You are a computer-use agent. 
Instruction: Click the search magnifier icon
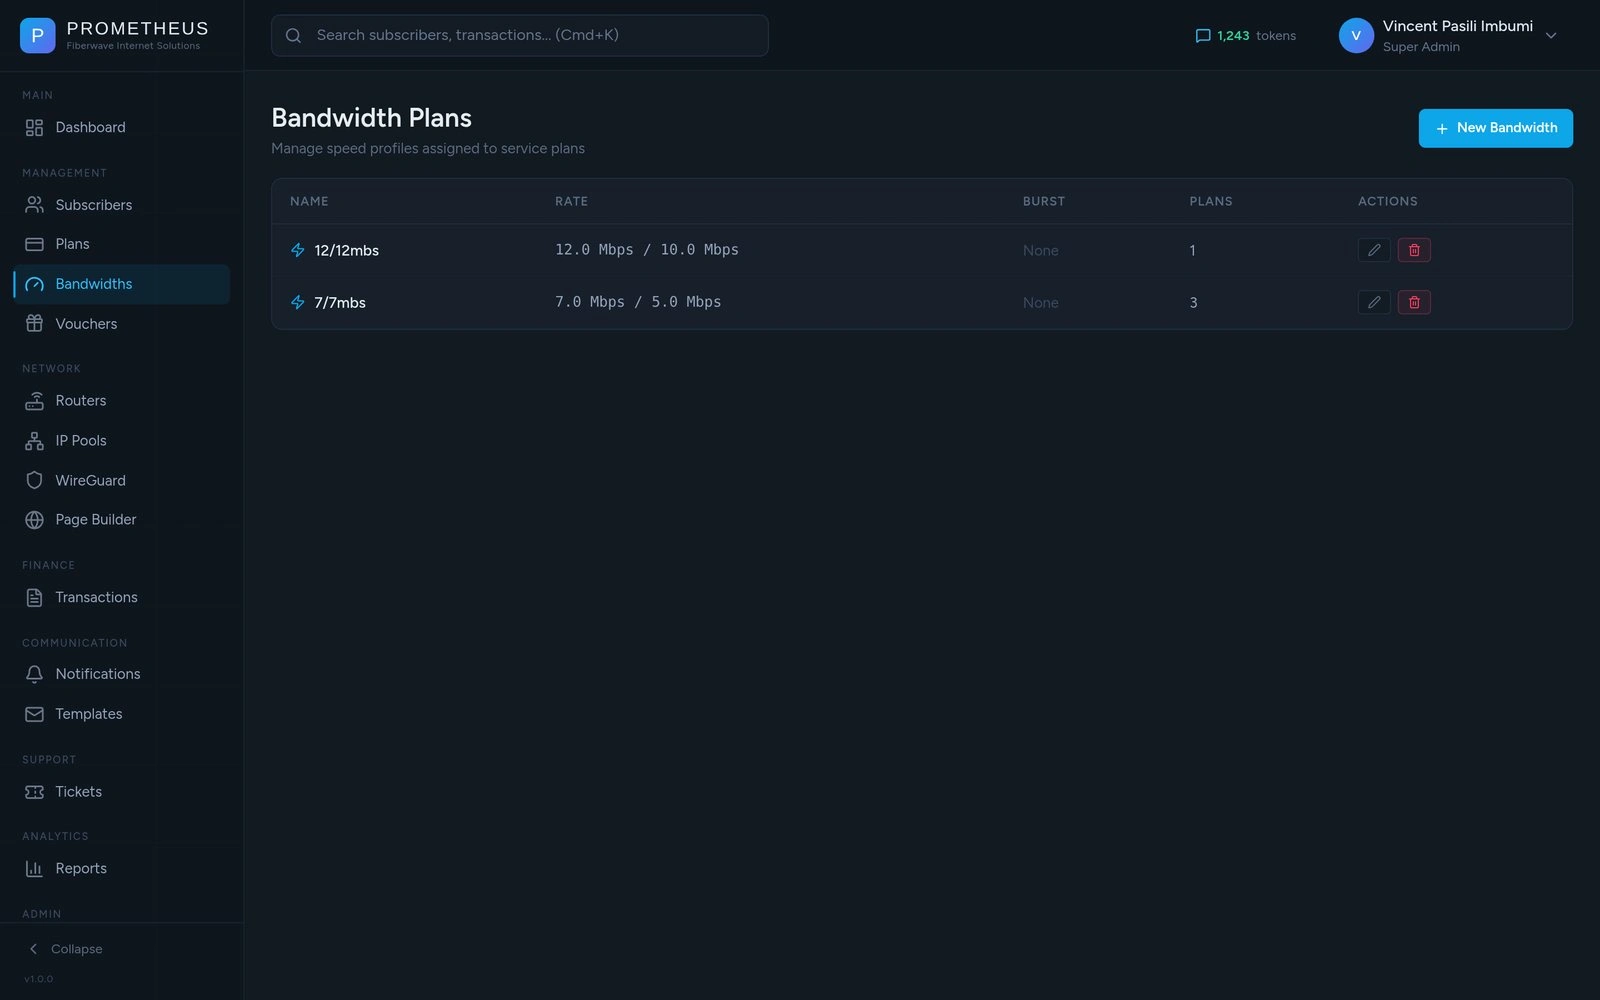(x=293, y=36)
